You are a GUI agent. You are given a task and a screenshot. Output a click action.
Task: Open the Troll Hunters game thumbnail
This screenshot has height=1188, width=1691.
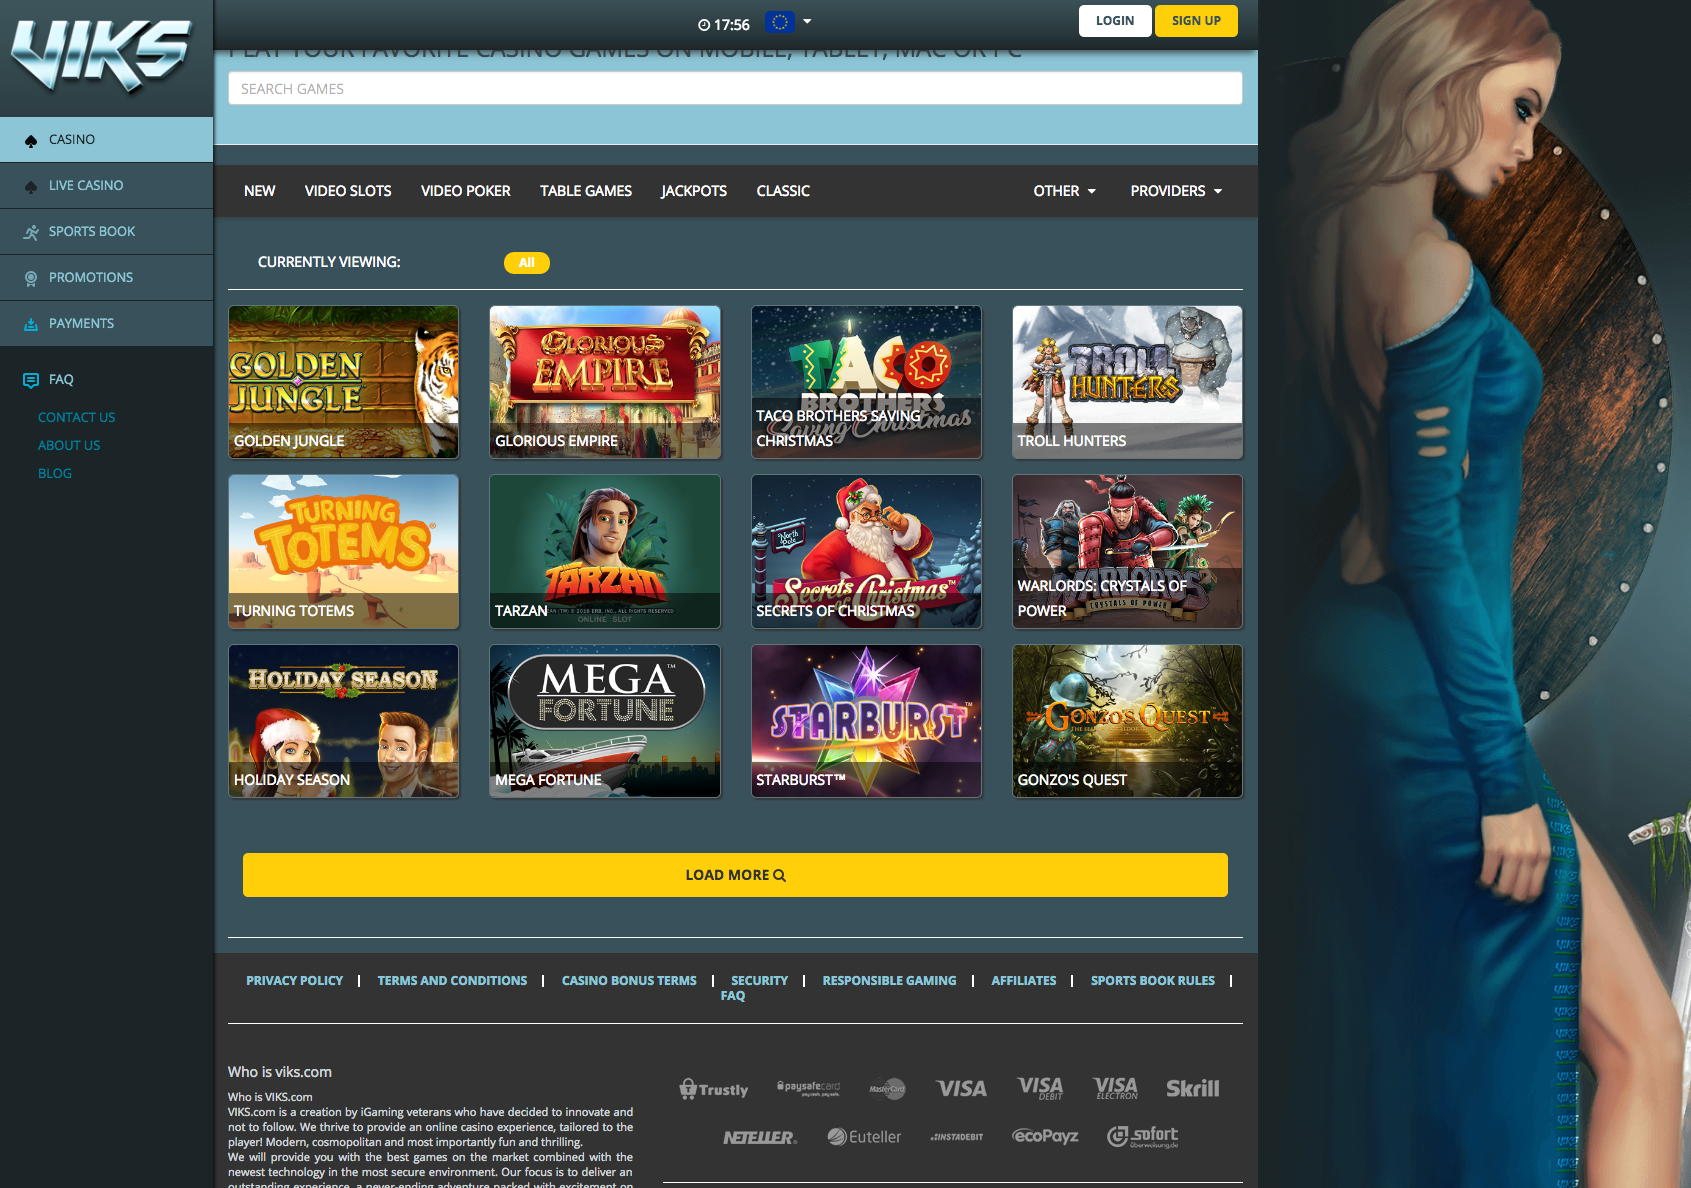(x=1128, y=382)
